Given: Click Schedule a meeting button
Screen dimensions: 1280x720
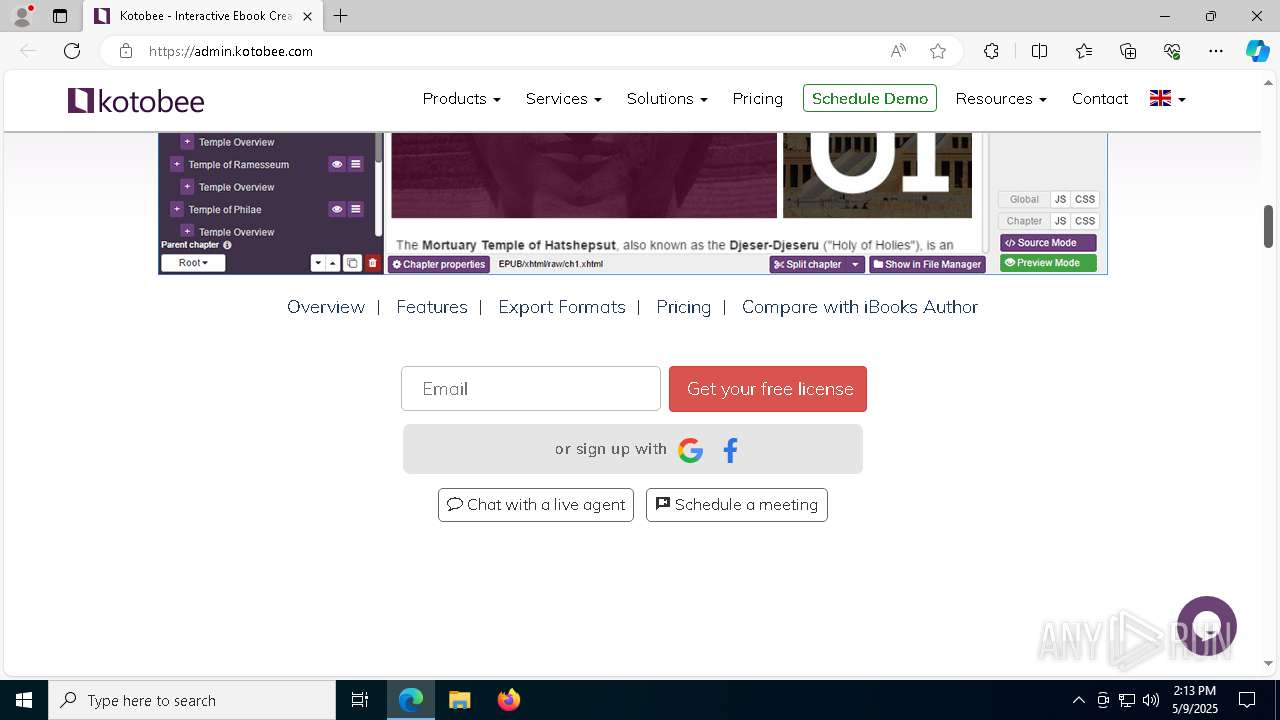Looking at the screenshot, I should point(737,505).
